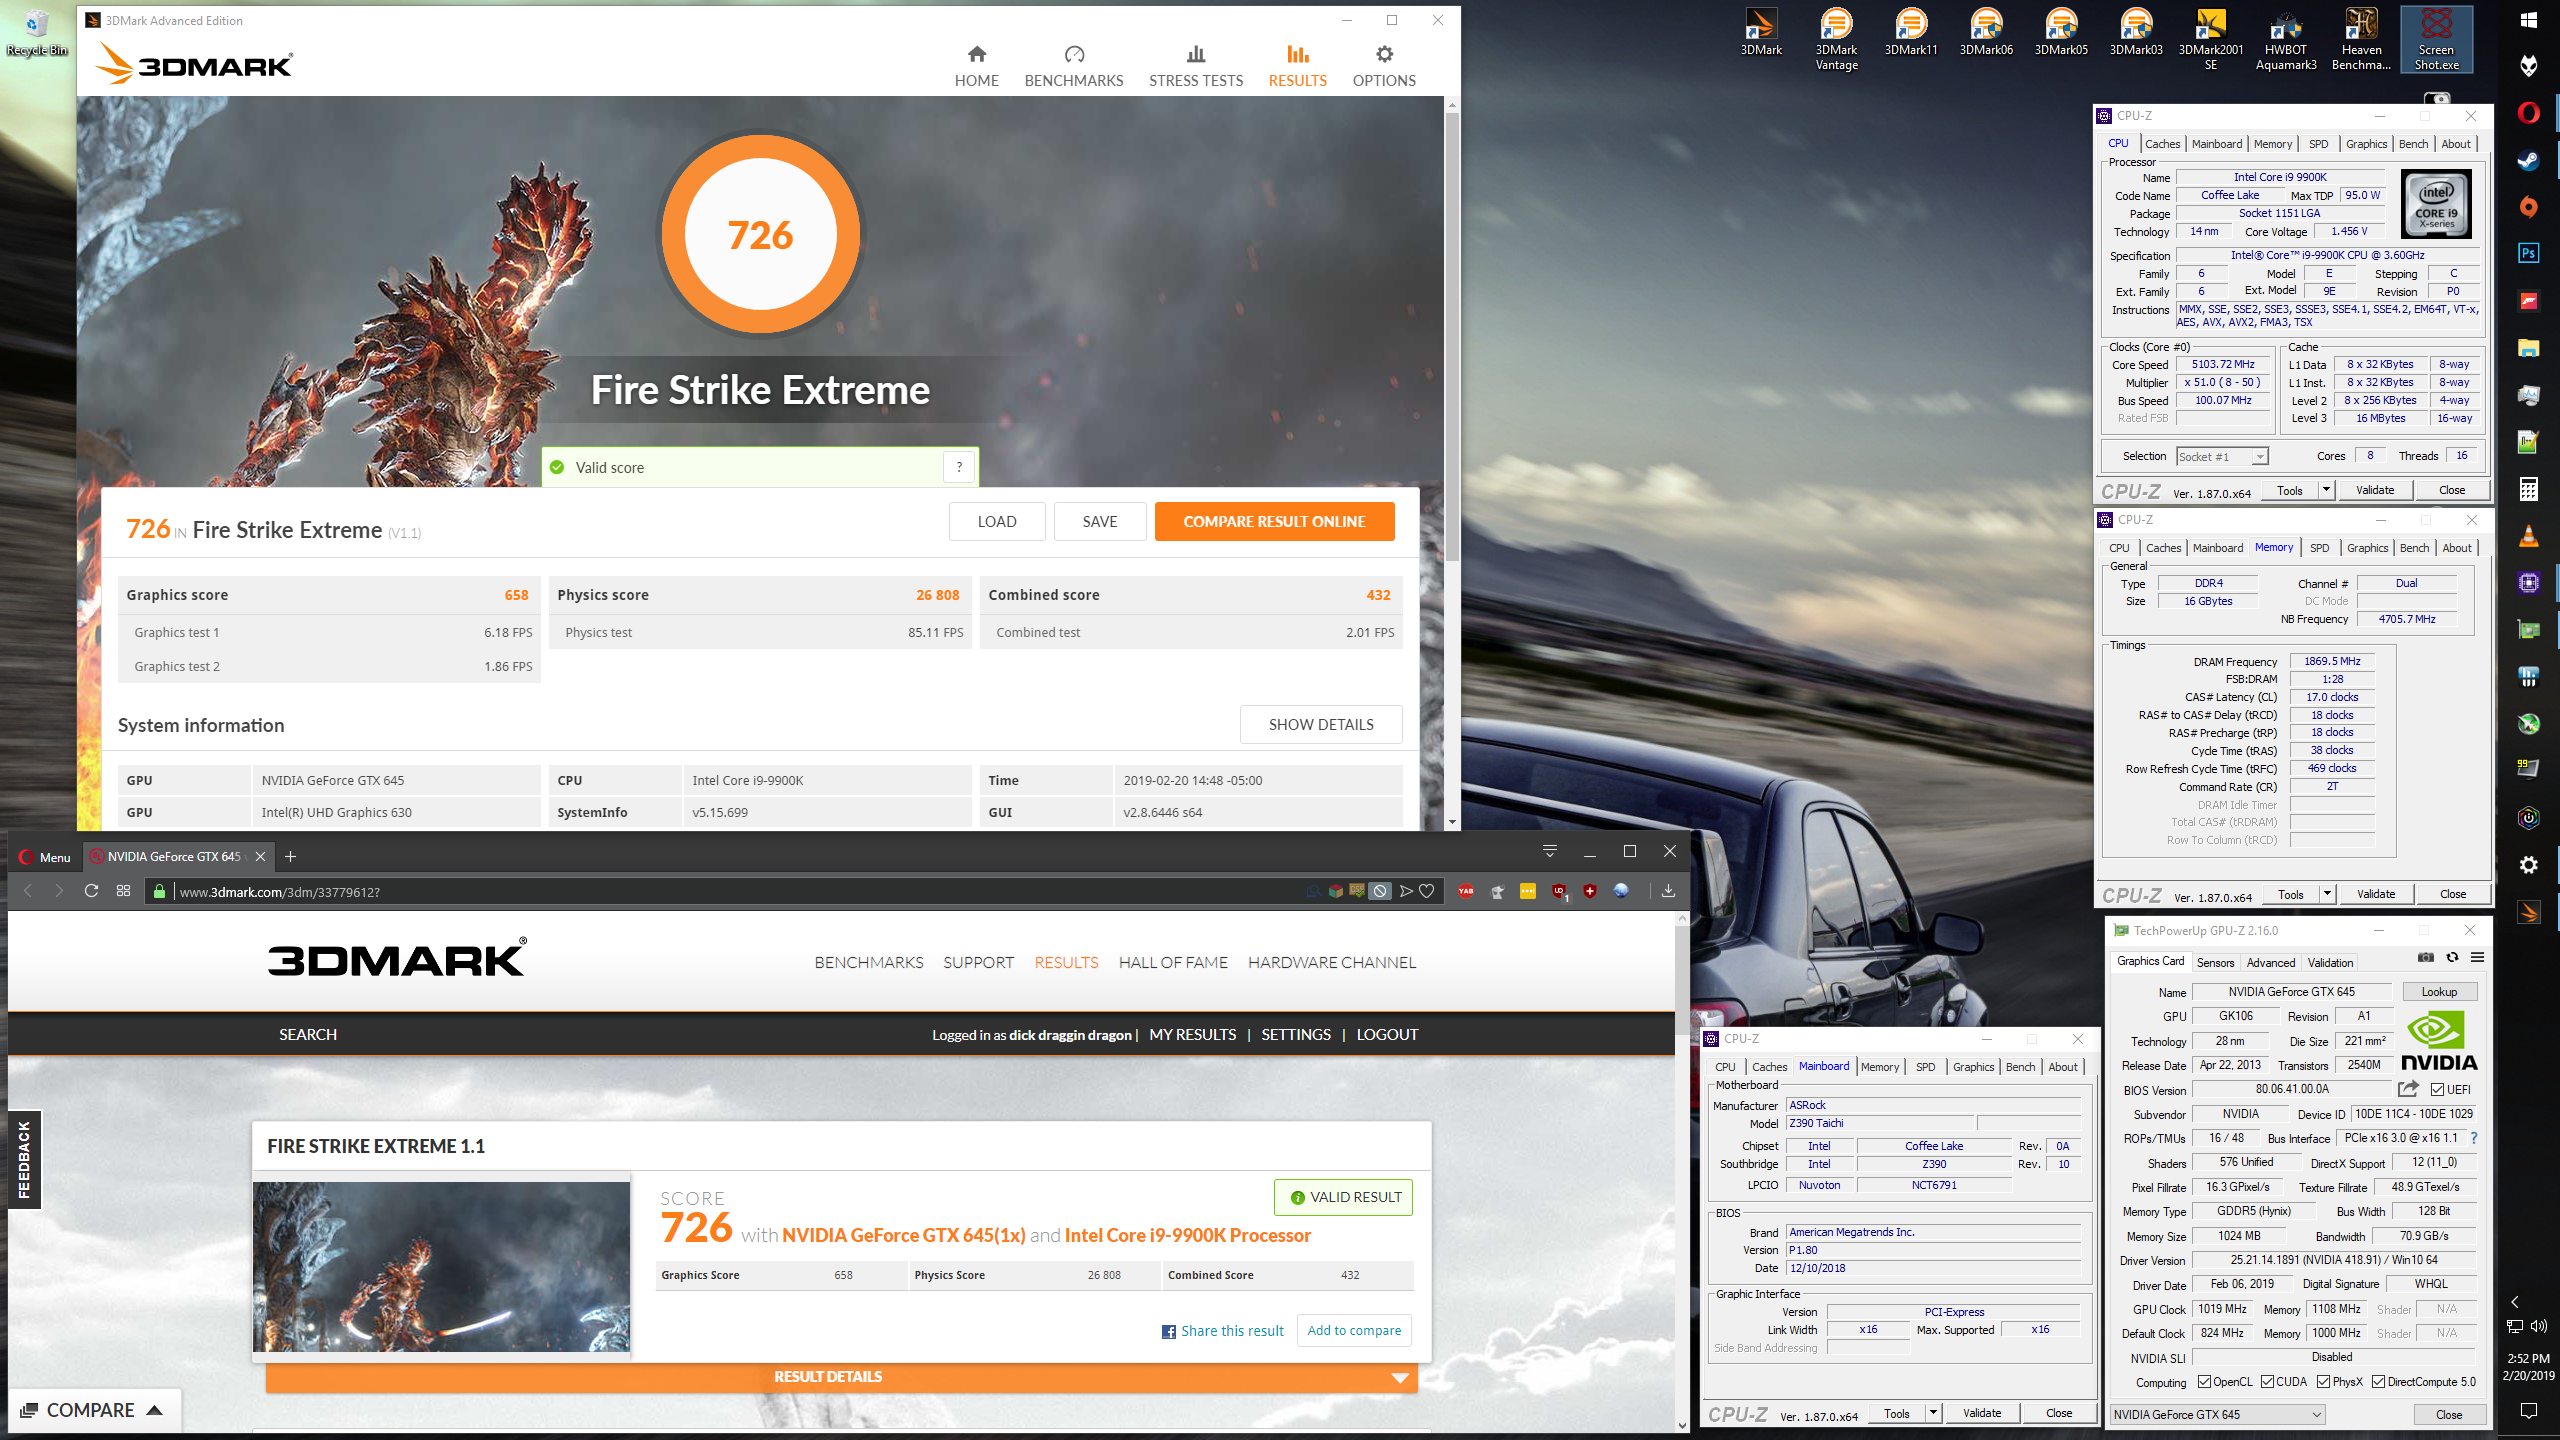Viewport: 2560px width, 1440px height.
Task: Open the GPU selector dropdown in GPU-Z
Action: [x=2217, y=1414]
